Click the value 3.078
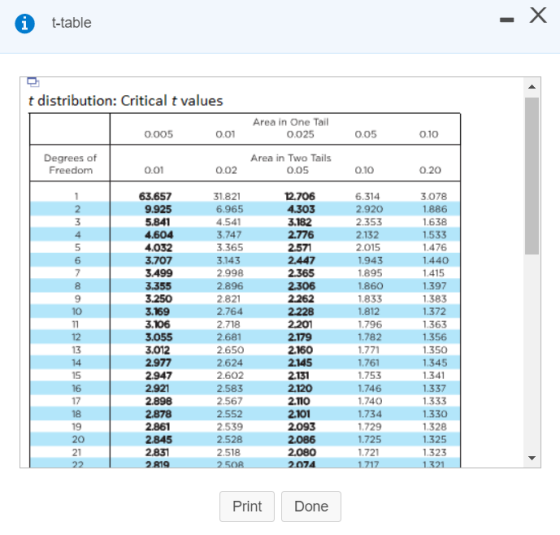The width and height of the screenshot is (560, 535). tap(434, 196)
